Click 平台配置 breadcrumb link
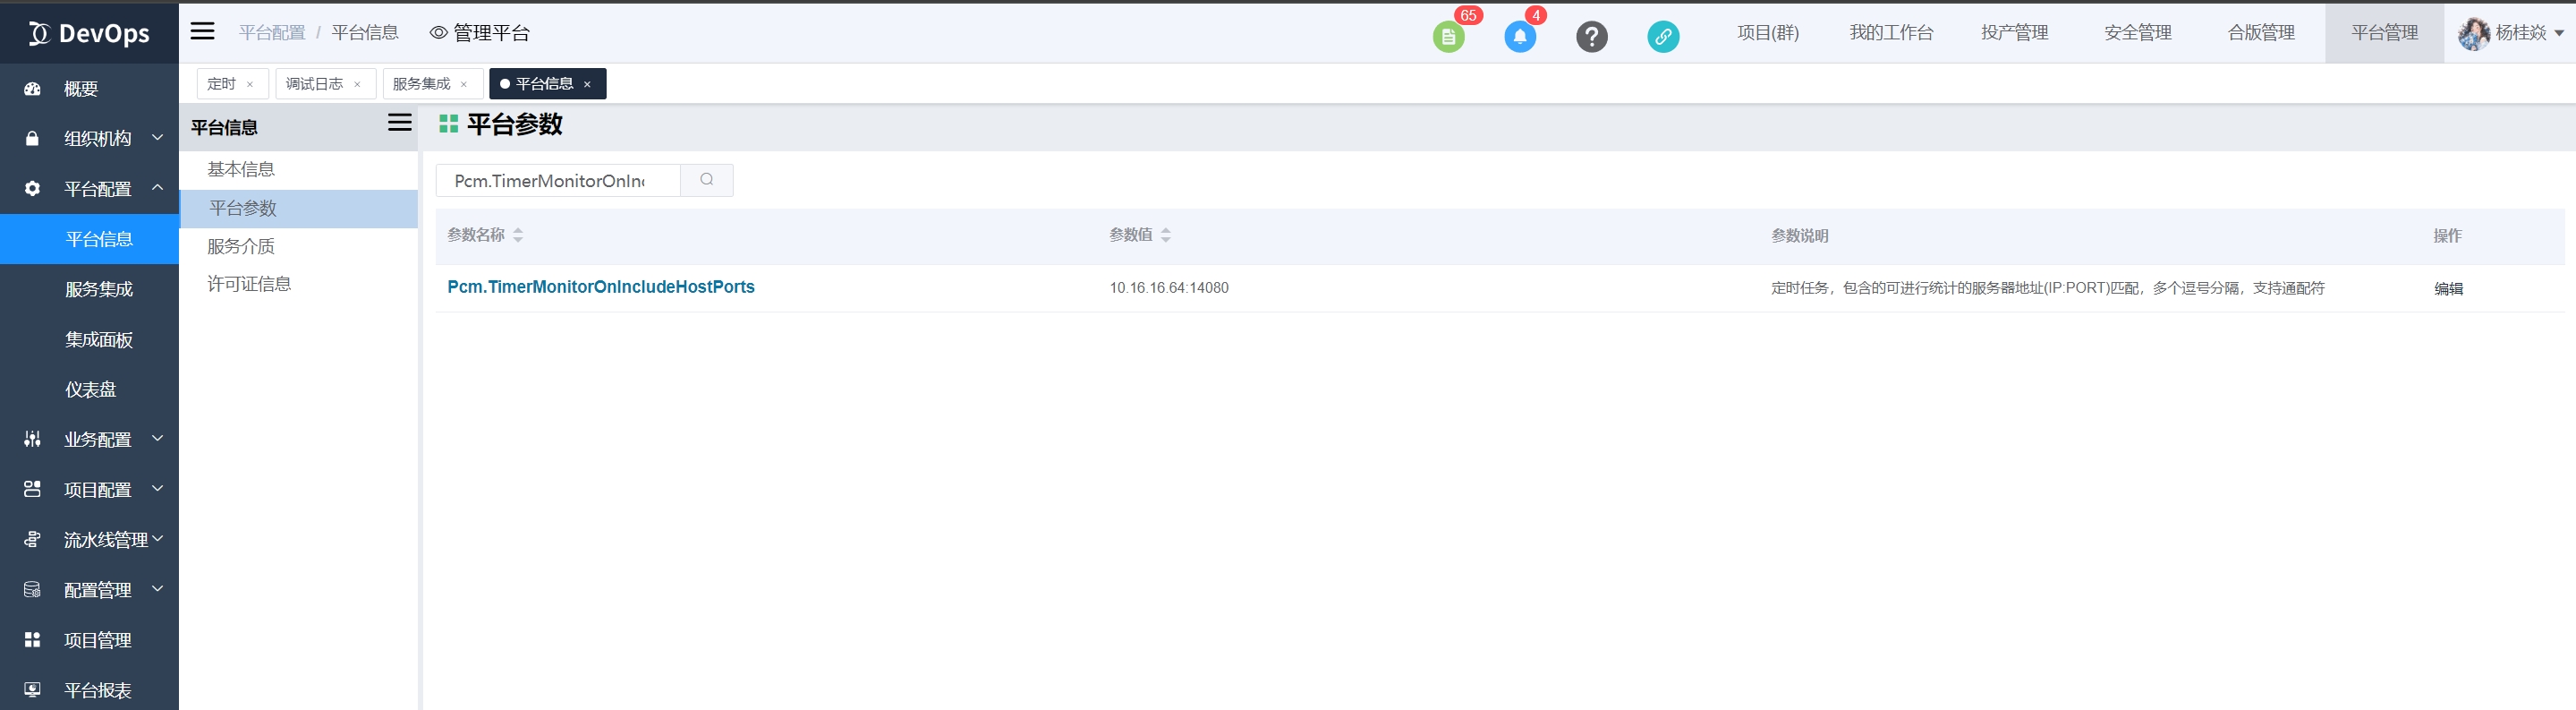This screenshot has width=2576, height=710. [272, 33]
